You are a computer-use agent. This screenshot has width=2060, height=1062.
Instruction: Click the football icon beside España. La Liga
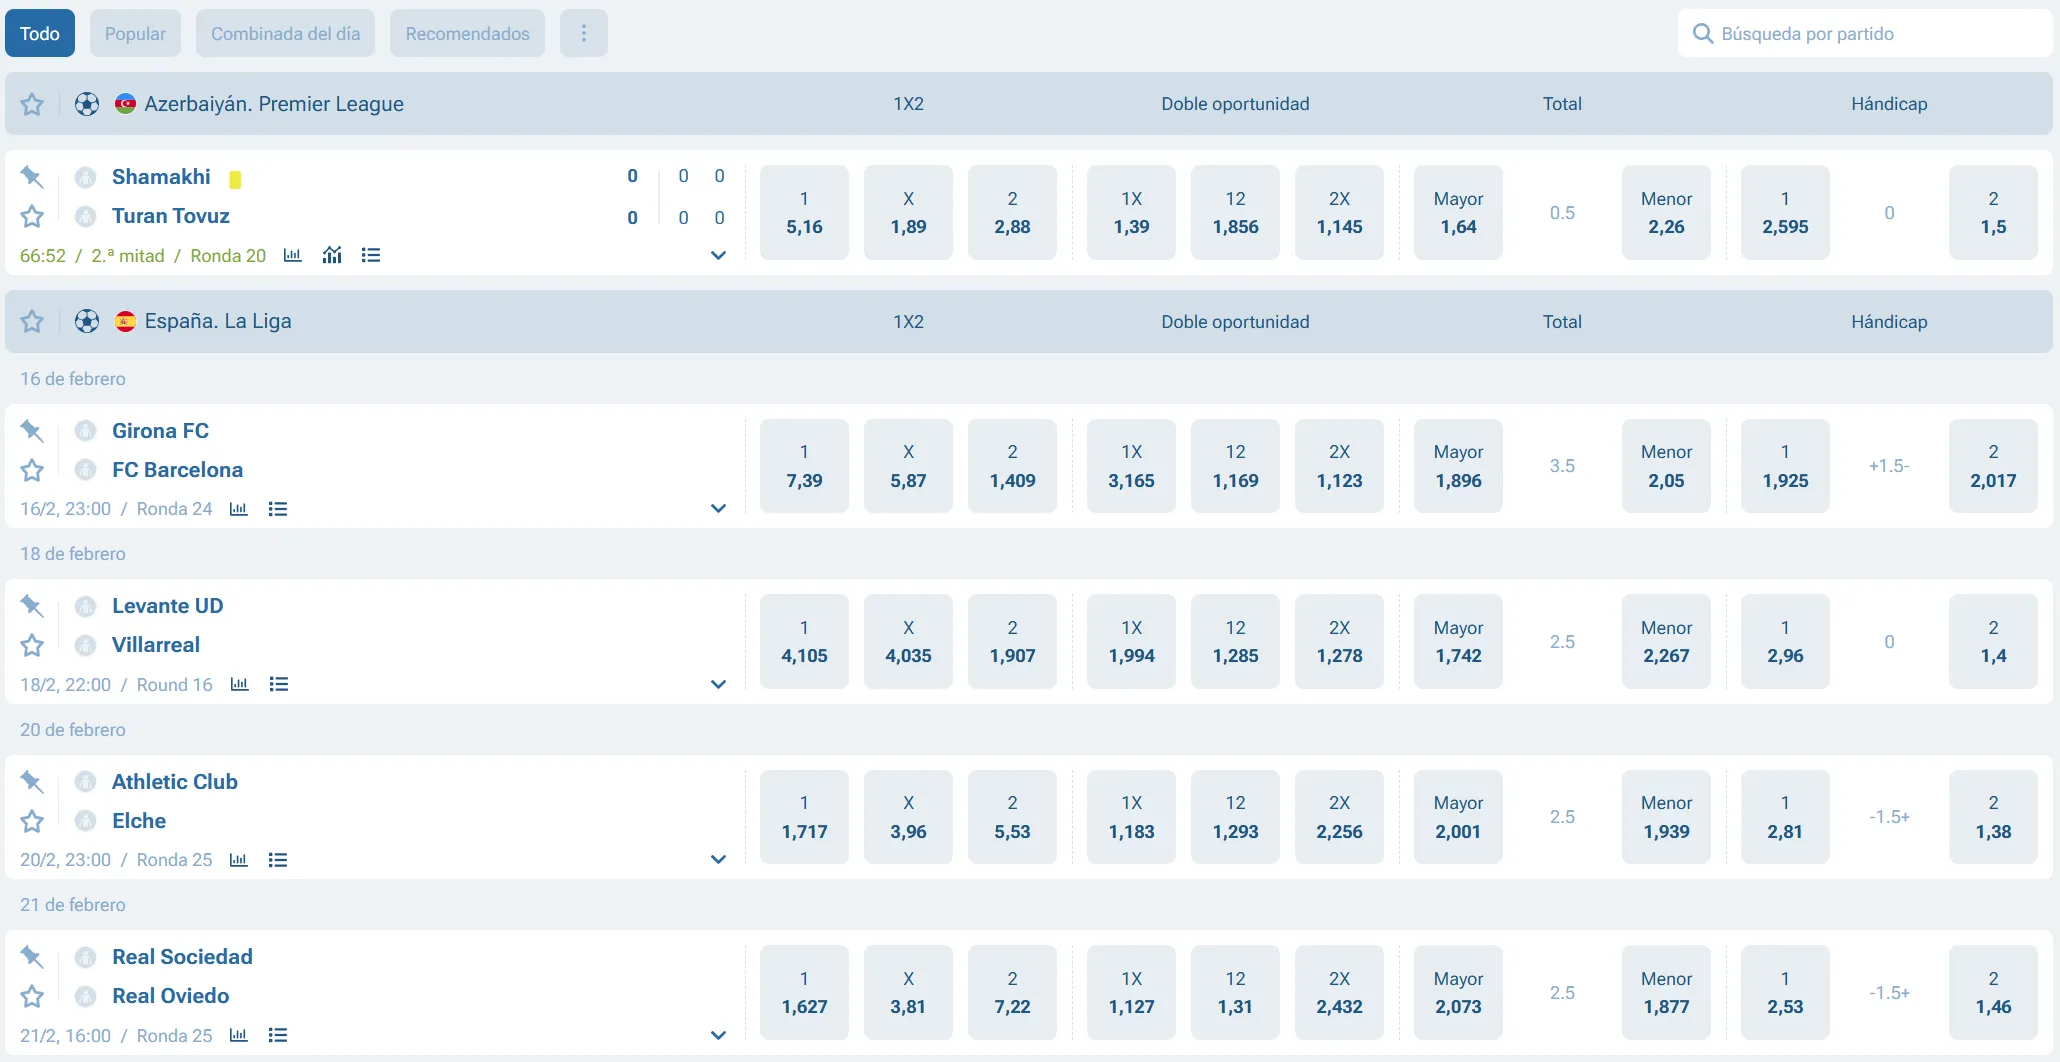click(x=87, y=321)
